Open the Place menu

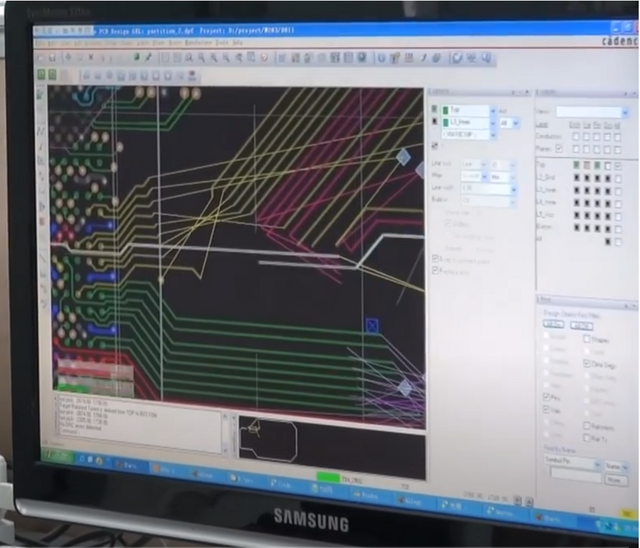tap(159, 42)
